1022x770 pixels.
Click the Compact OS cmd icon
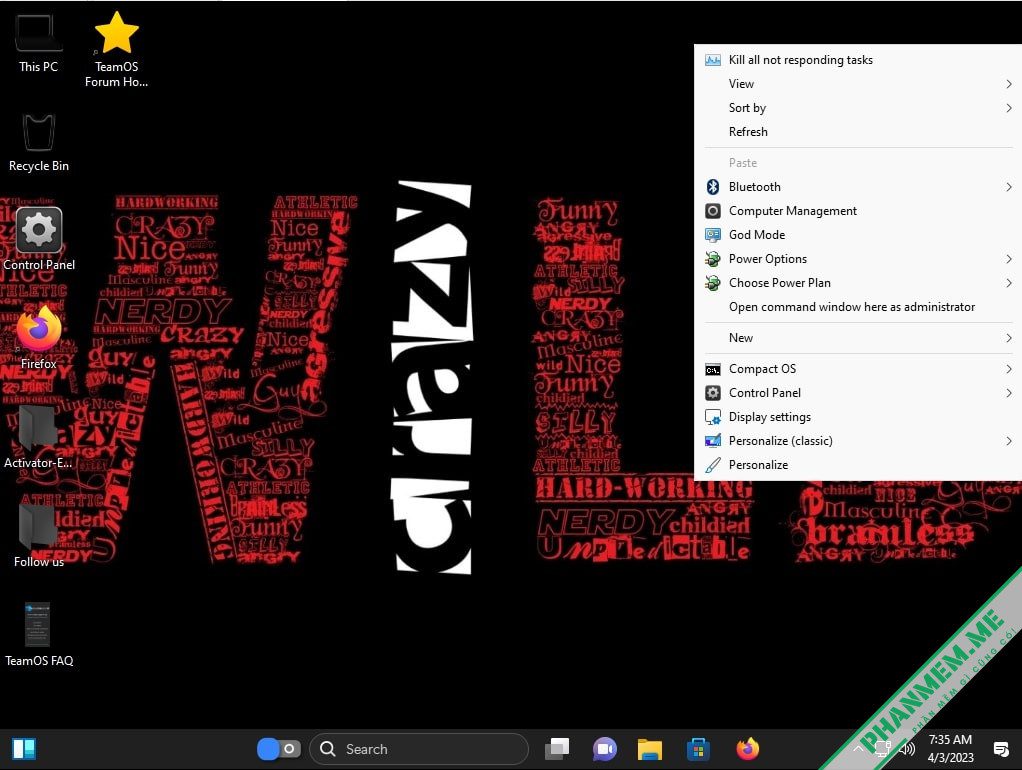coord(713,370)
